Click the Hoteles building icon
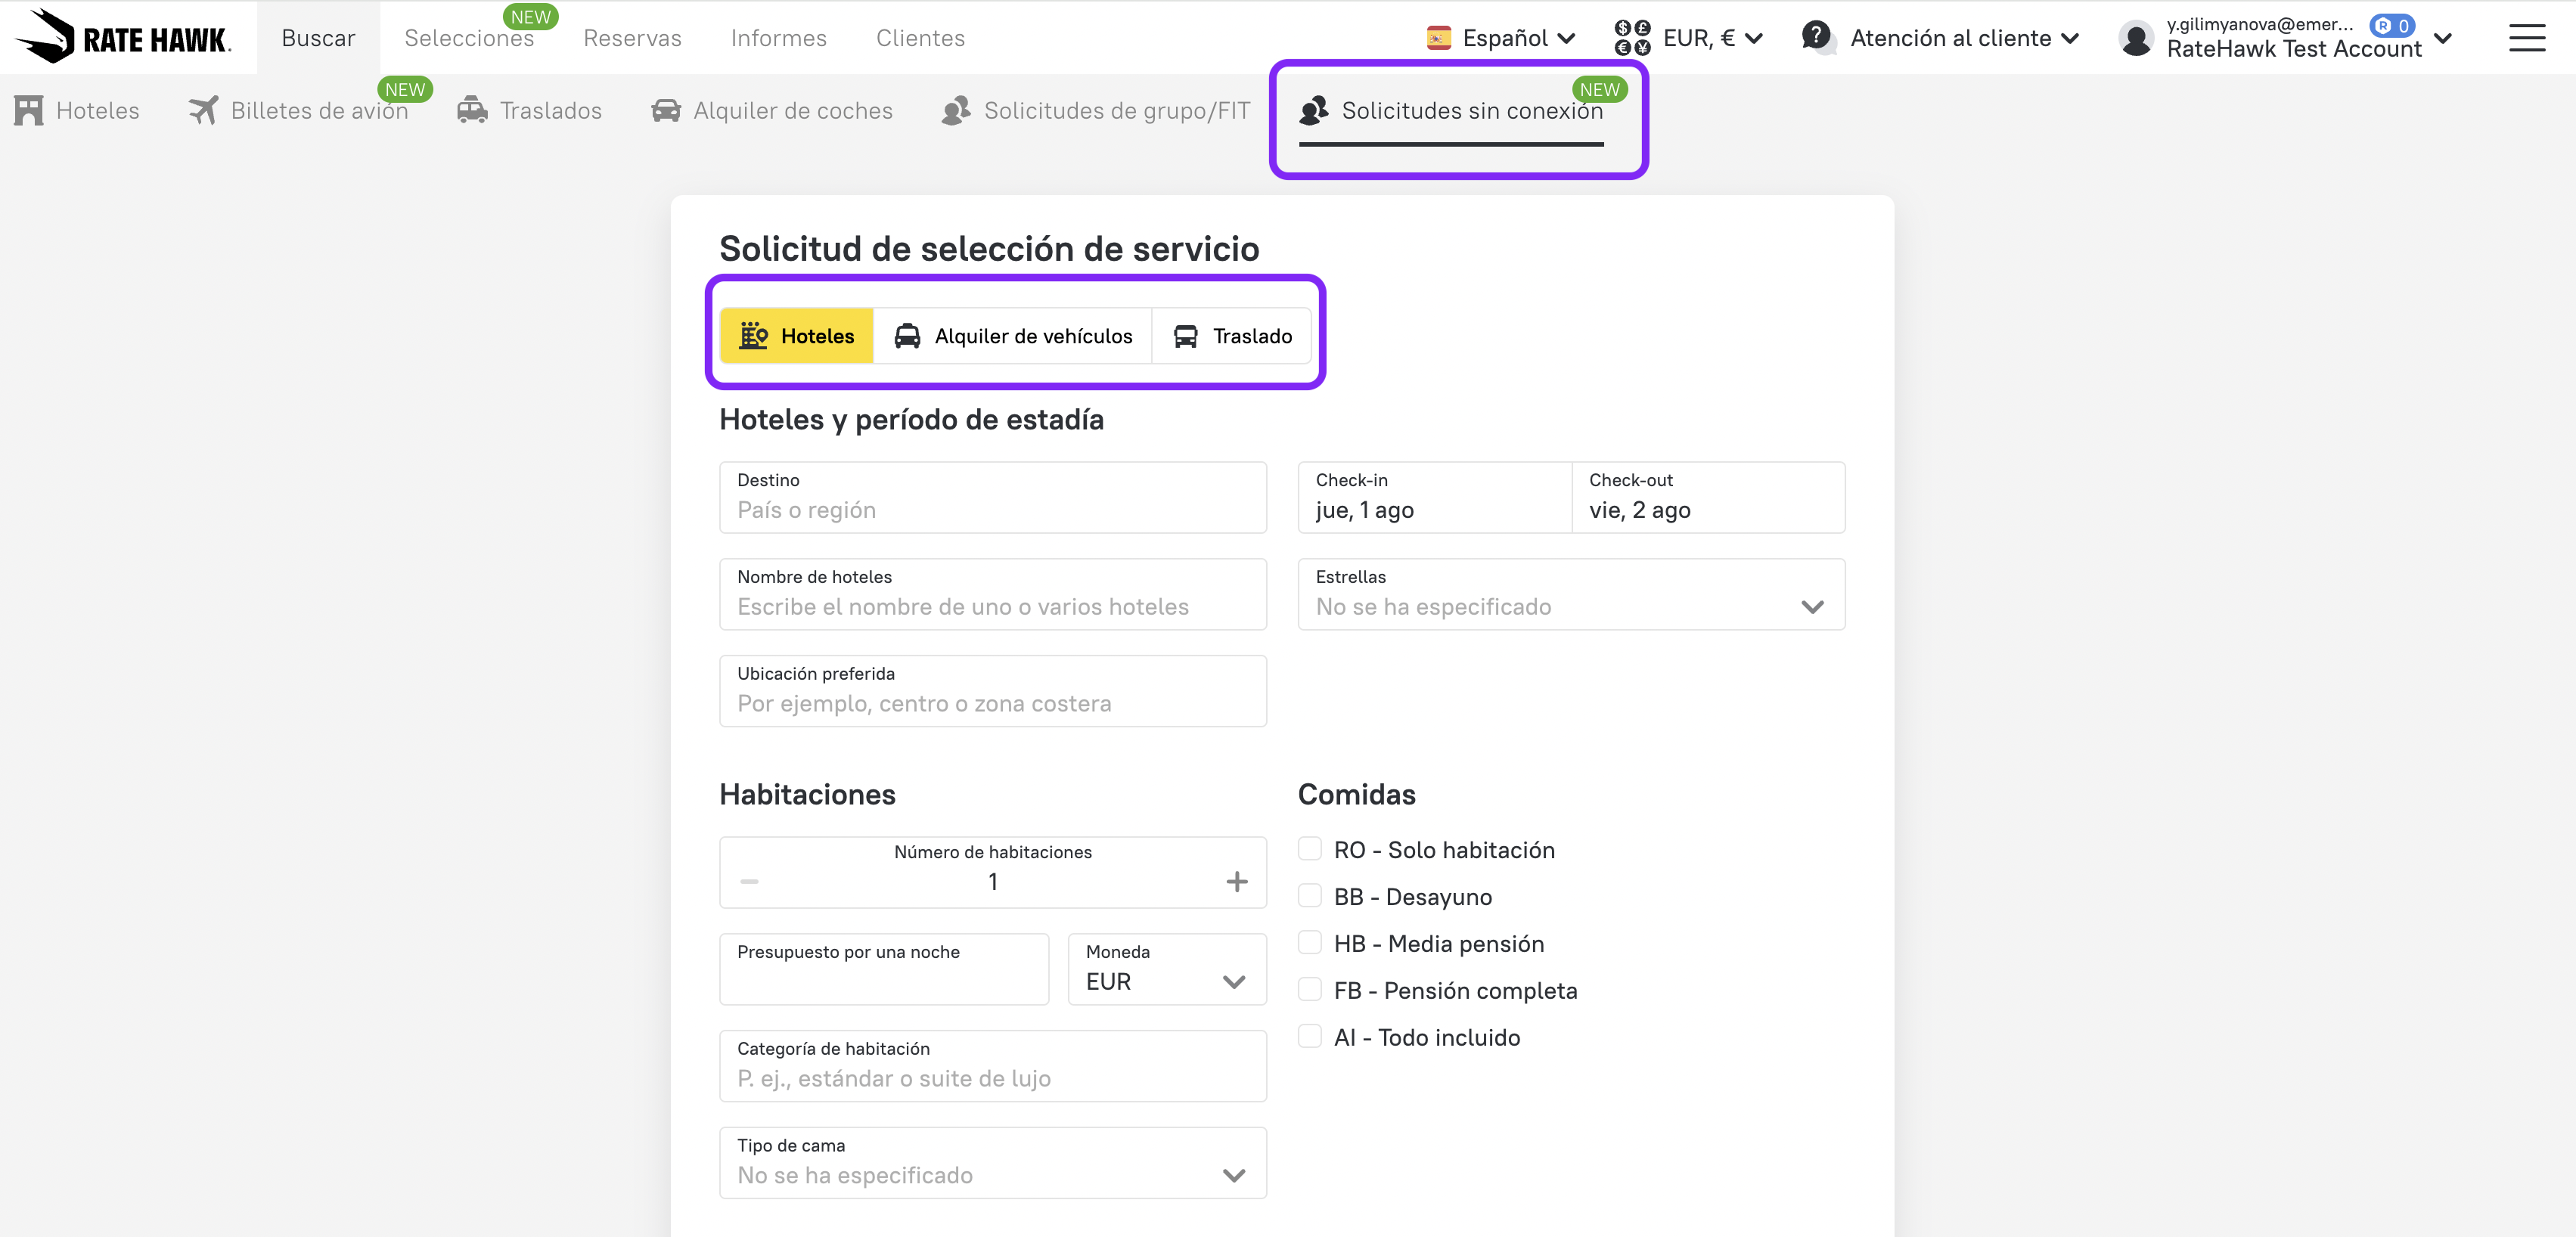The height and width of the screenshot is (1237, 2576). [29, 111]
